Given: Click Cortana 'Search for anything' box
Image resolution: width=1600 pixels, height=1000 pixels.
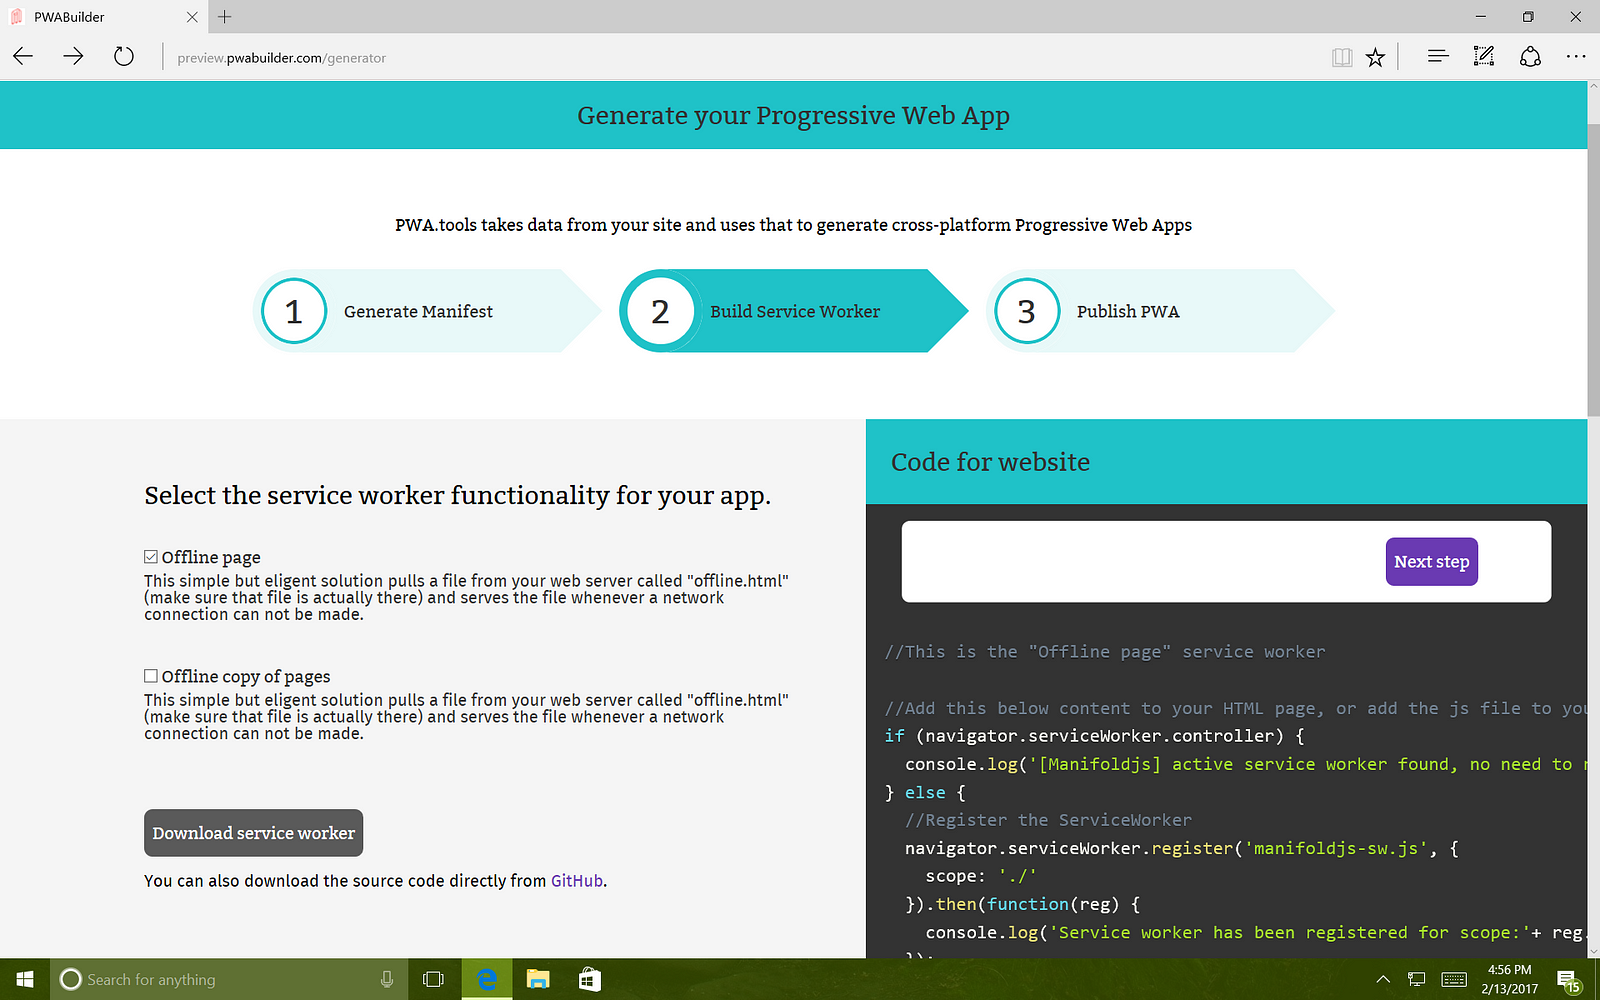Looking at the screenshot, I should pos(229,979).
